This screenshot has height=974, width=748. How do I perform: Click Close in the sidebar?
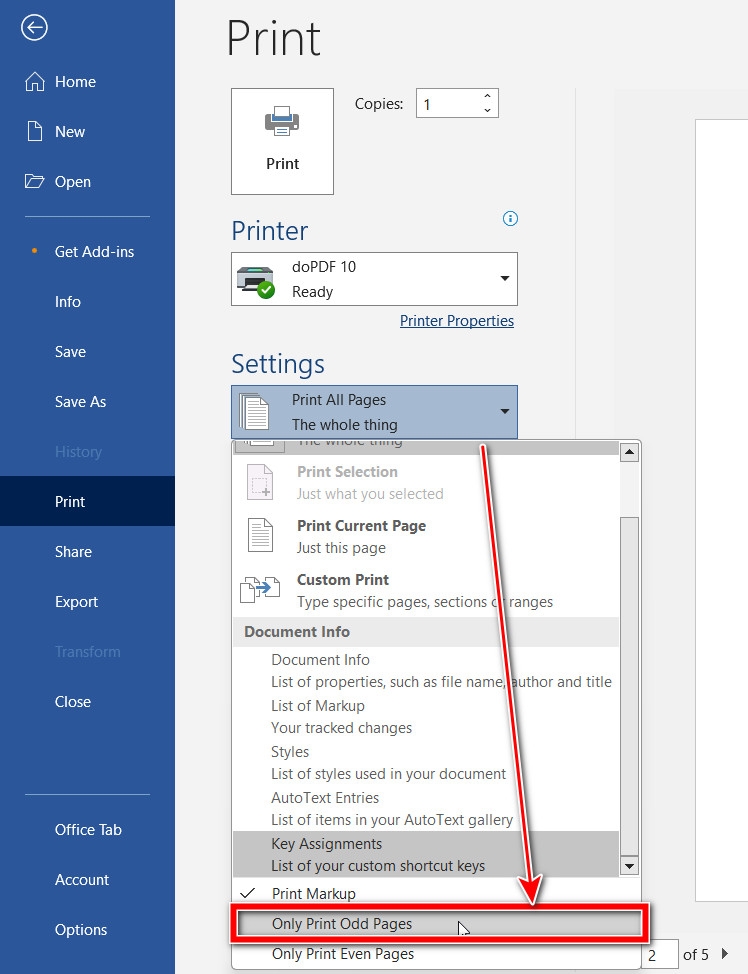click(87, 701)
